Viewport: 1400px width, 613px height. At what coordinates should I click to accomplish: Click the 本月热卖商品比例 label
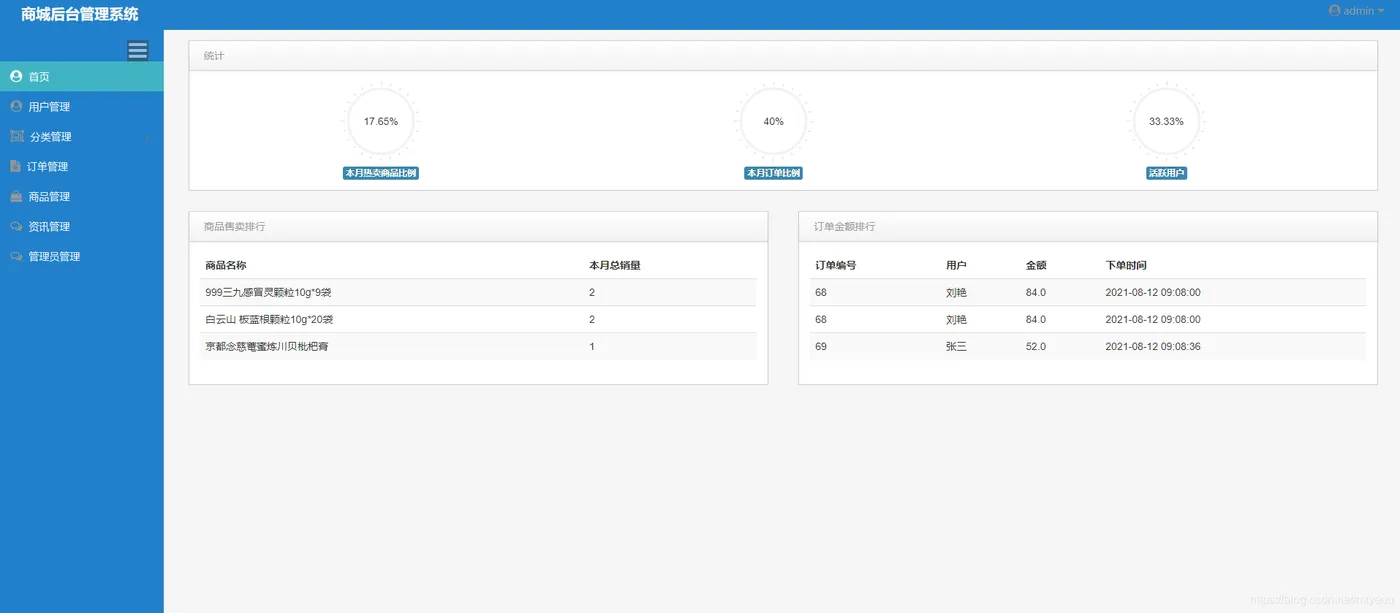(x=380, y=173)
